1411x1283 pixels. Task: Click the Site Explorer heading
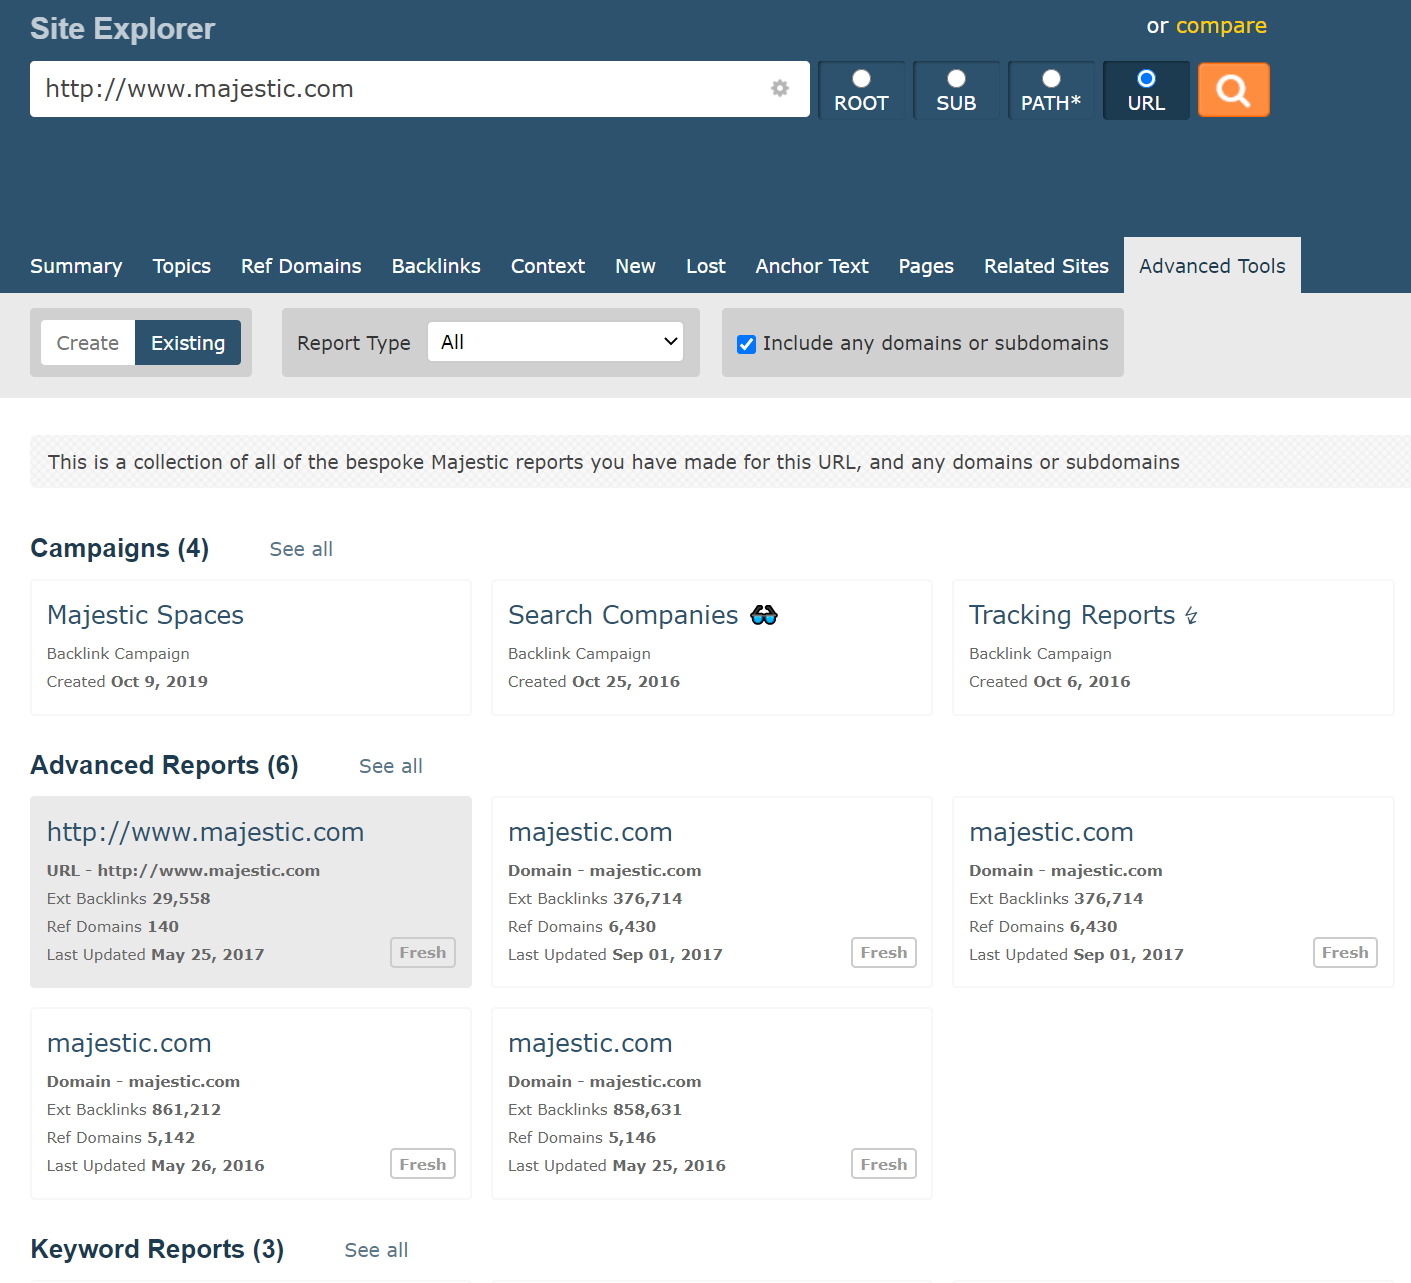[123, 28]
